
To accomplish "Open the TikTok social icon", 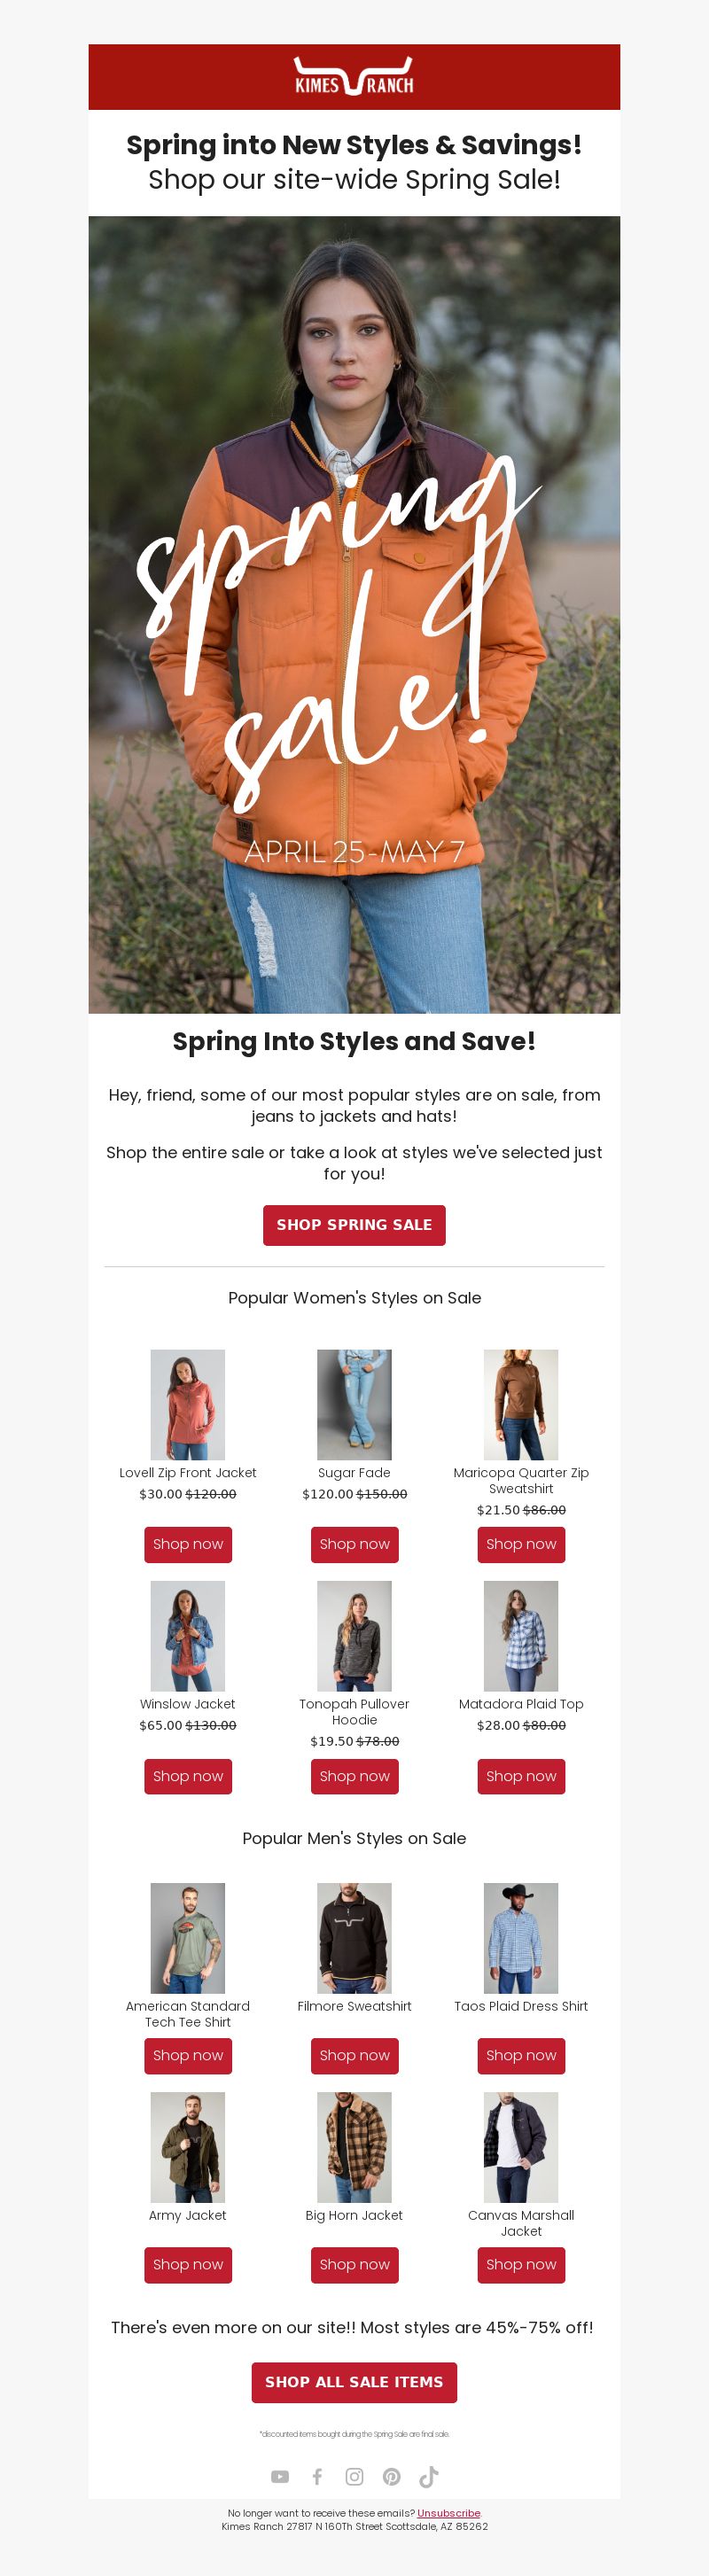I will [x=428, y=2476].
